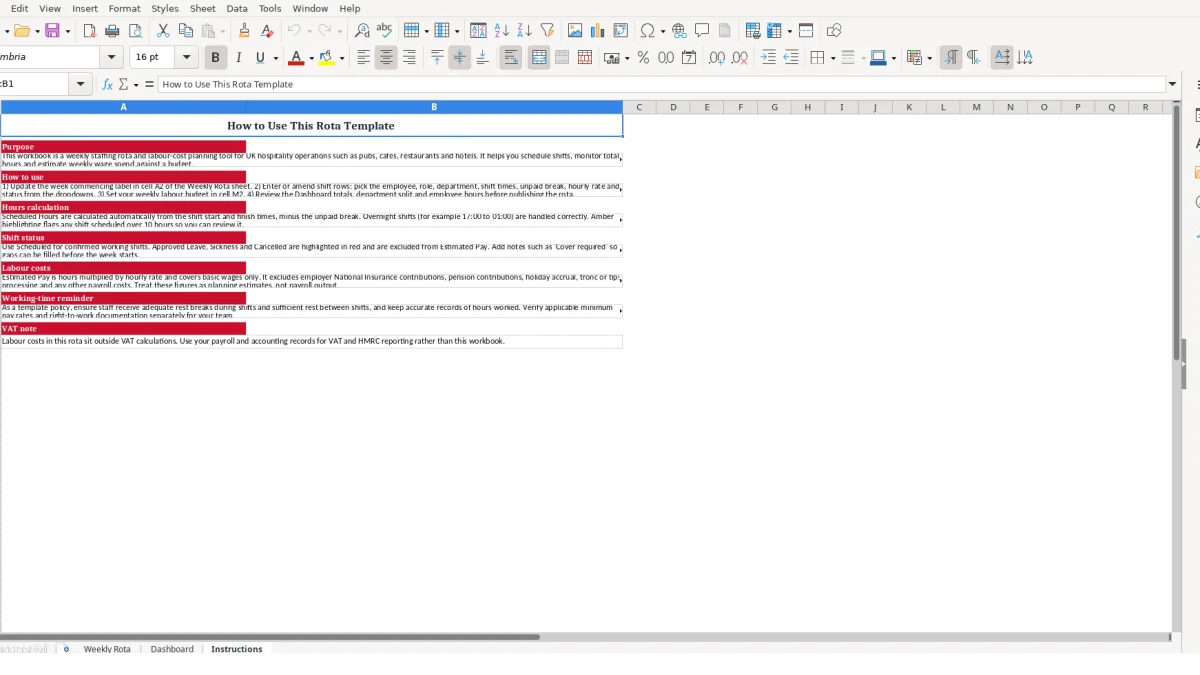1200x675 pixels.
Task: Switch to the Weekly Rota sheet tab
Action: coord(107,649)
